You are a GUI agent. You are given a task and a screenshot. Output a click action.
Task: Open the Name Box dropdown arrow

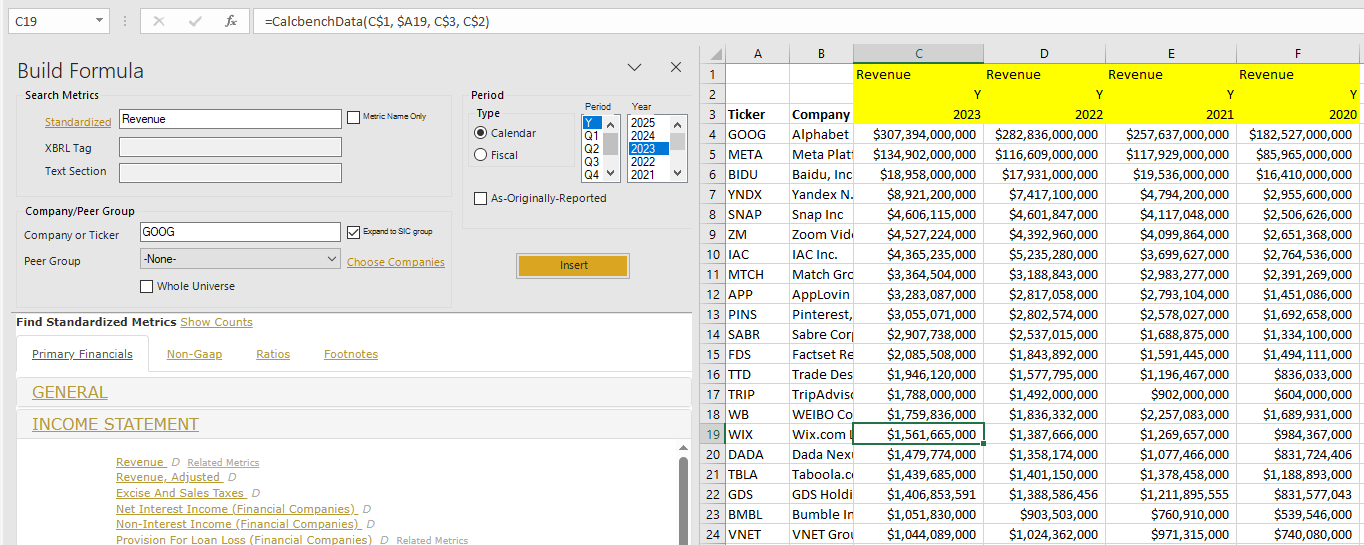pyautogui.click(x=99, y=21)
